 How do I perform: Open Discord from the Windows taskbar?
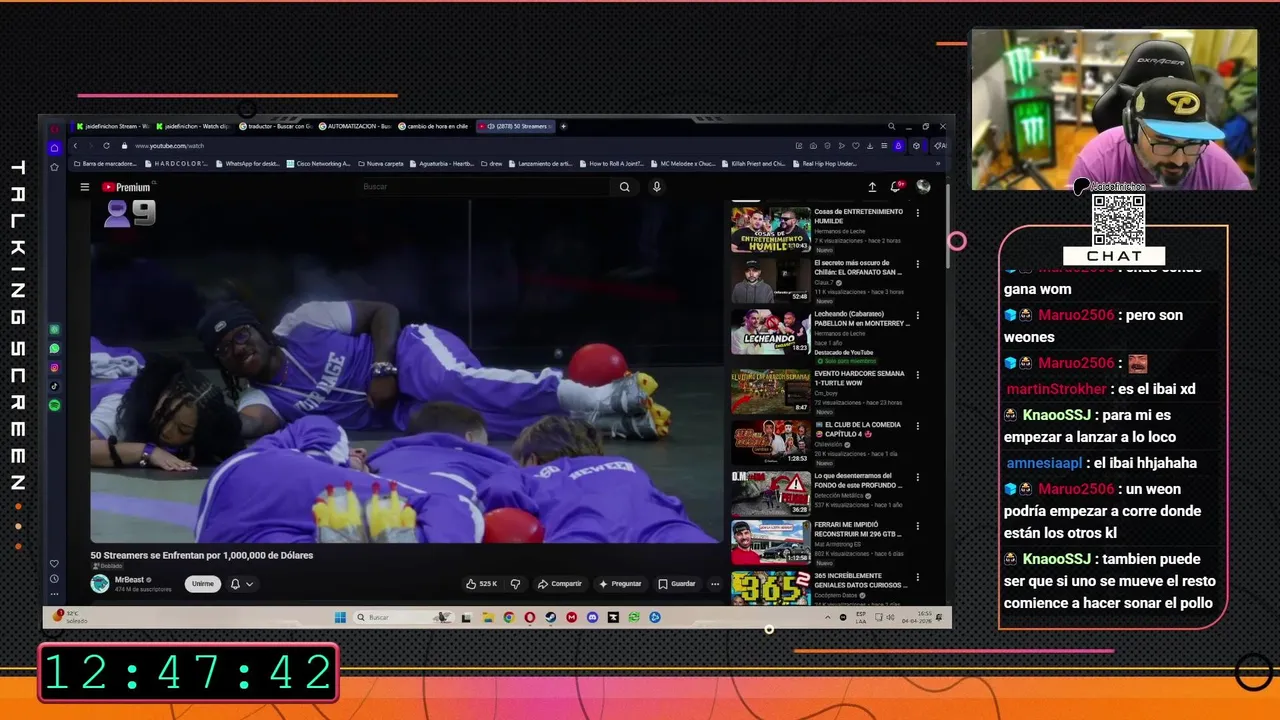click(x=593, y=617)
